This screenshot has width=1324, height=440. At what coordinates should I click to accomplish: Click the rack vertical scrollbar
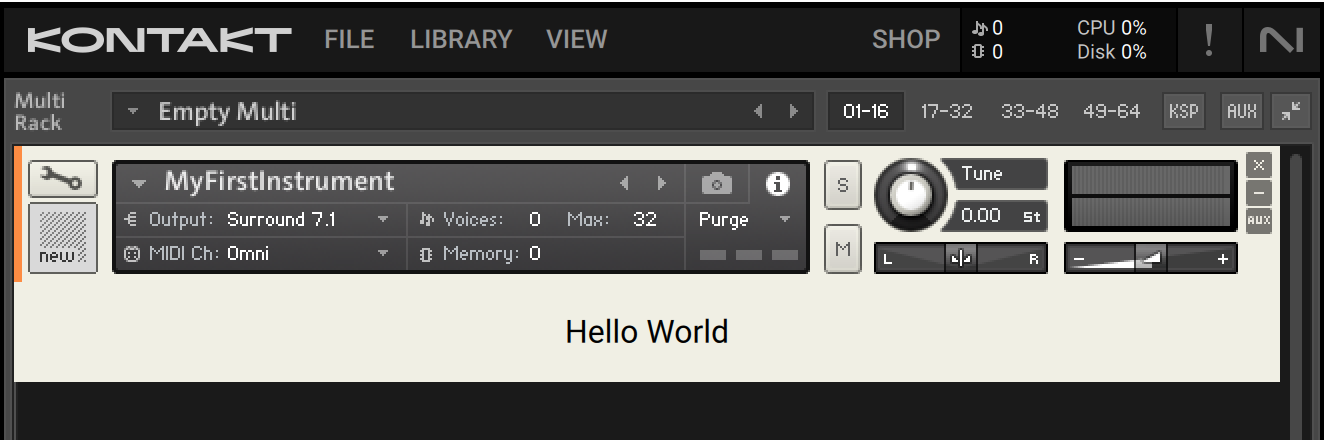(1297, 295)
